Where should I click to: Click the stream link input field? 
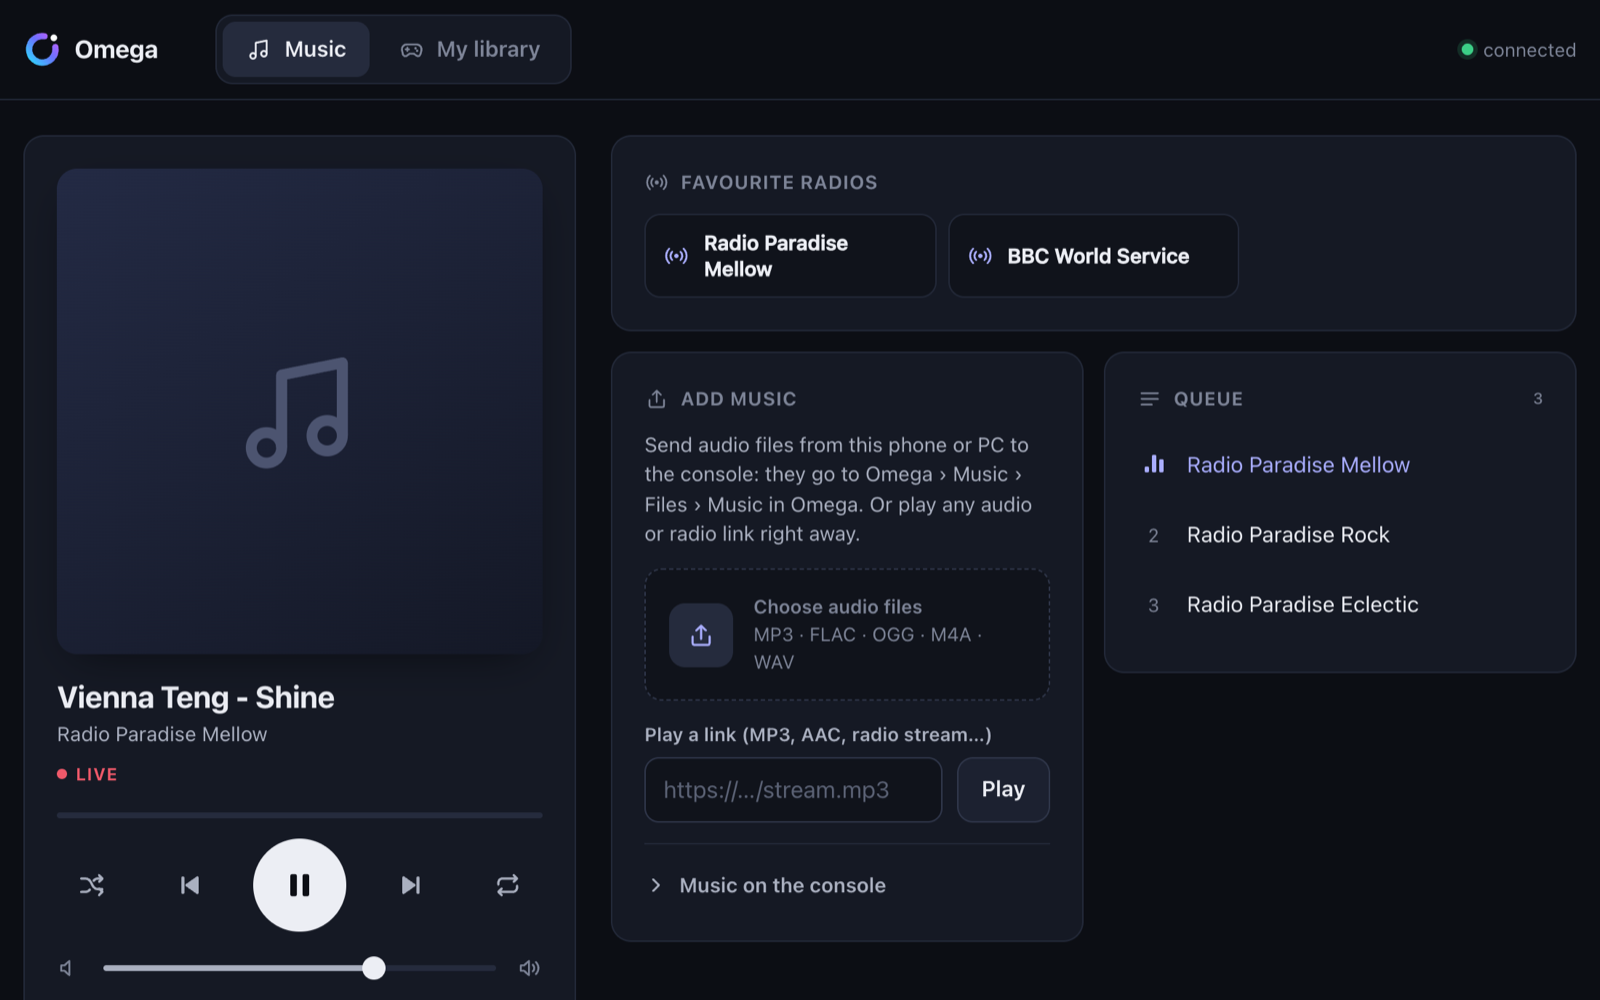(793, 790)
